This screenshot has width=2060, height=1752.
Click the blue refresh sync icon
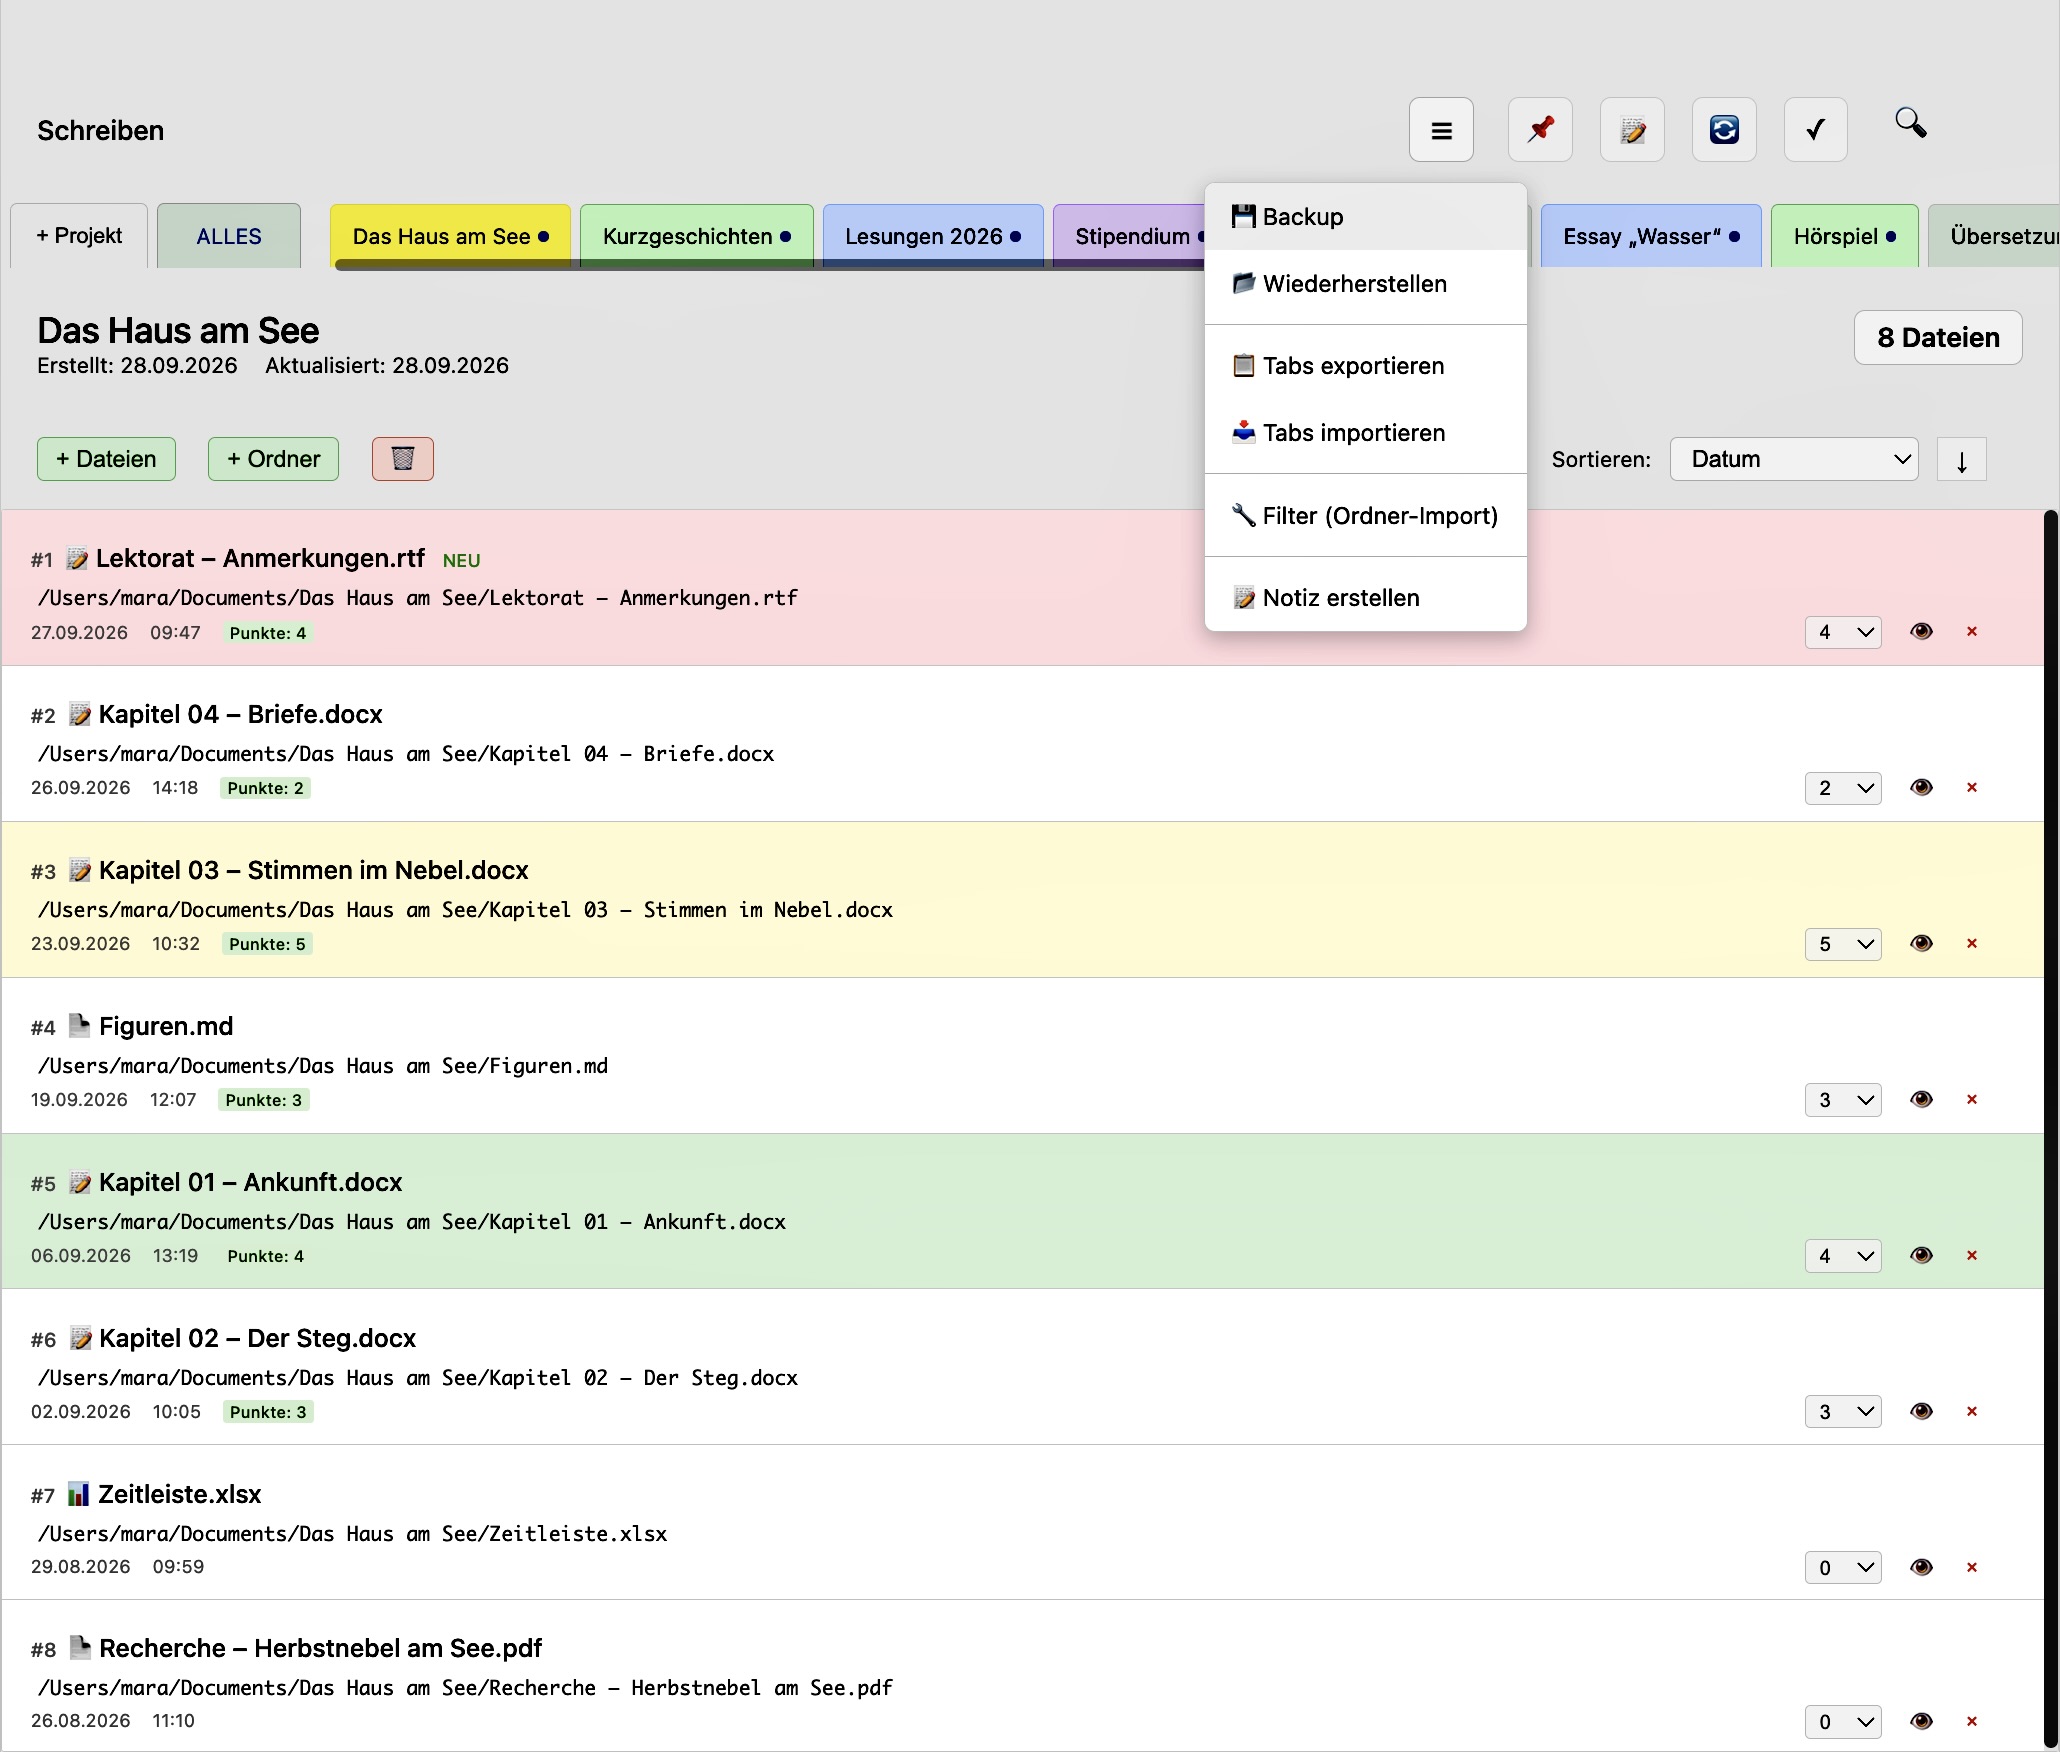click(x=1724, y=130)
